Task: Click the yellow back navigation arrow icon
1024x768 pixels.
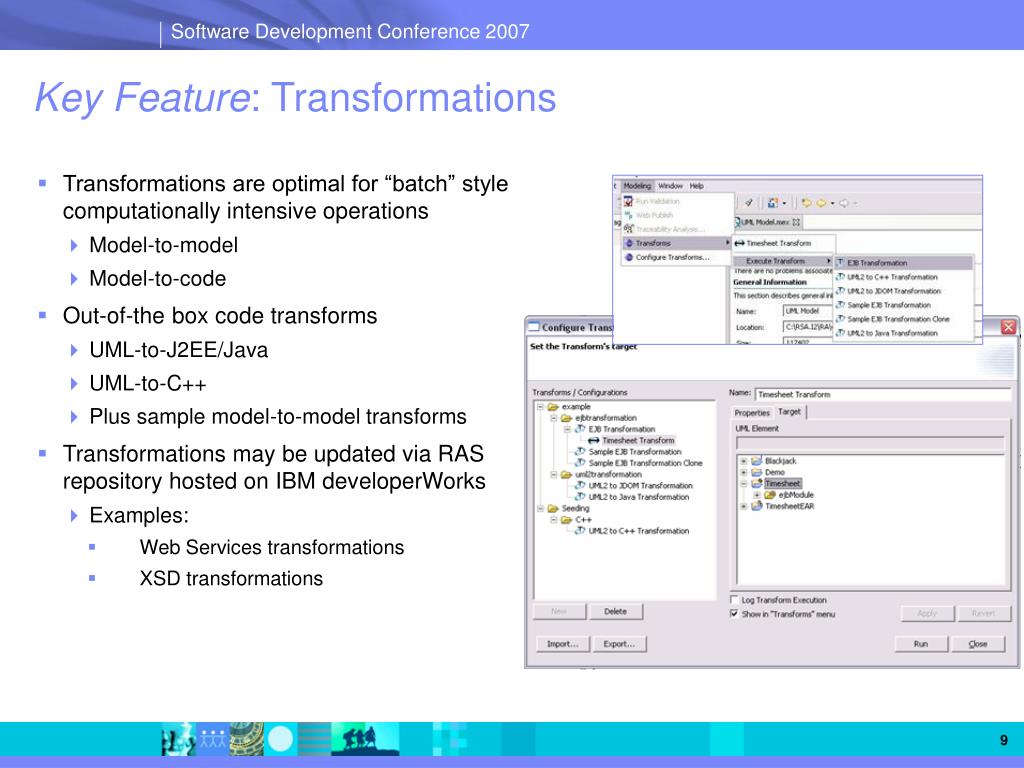Action: [807, 203]
